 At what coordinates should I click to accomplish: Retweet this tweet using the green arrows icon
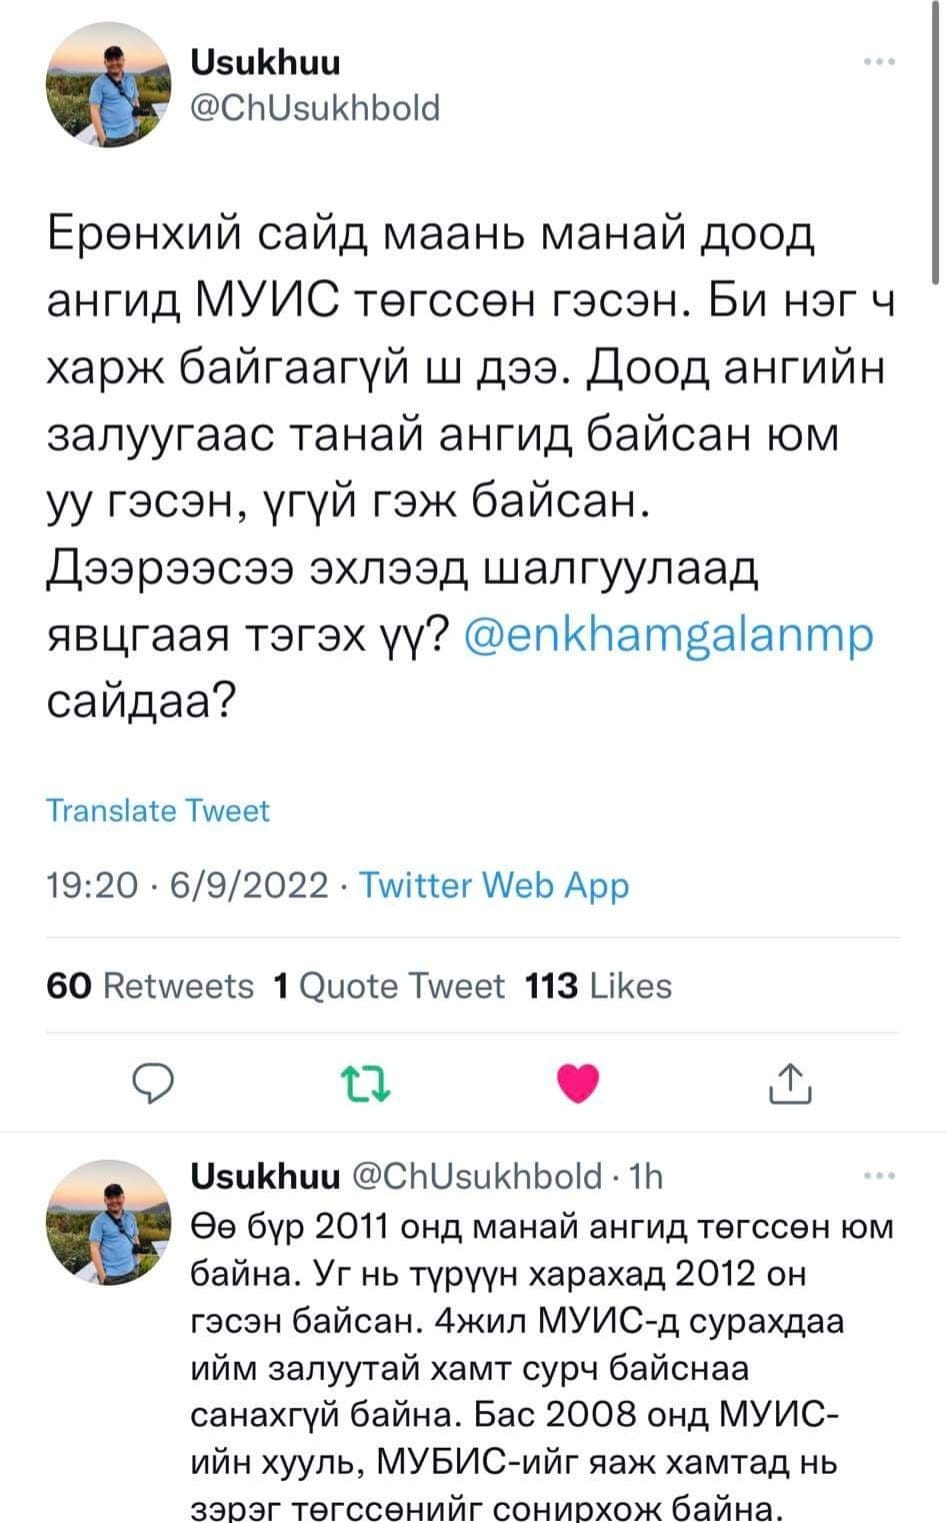pyautogui.click(x=365, y=1083)
